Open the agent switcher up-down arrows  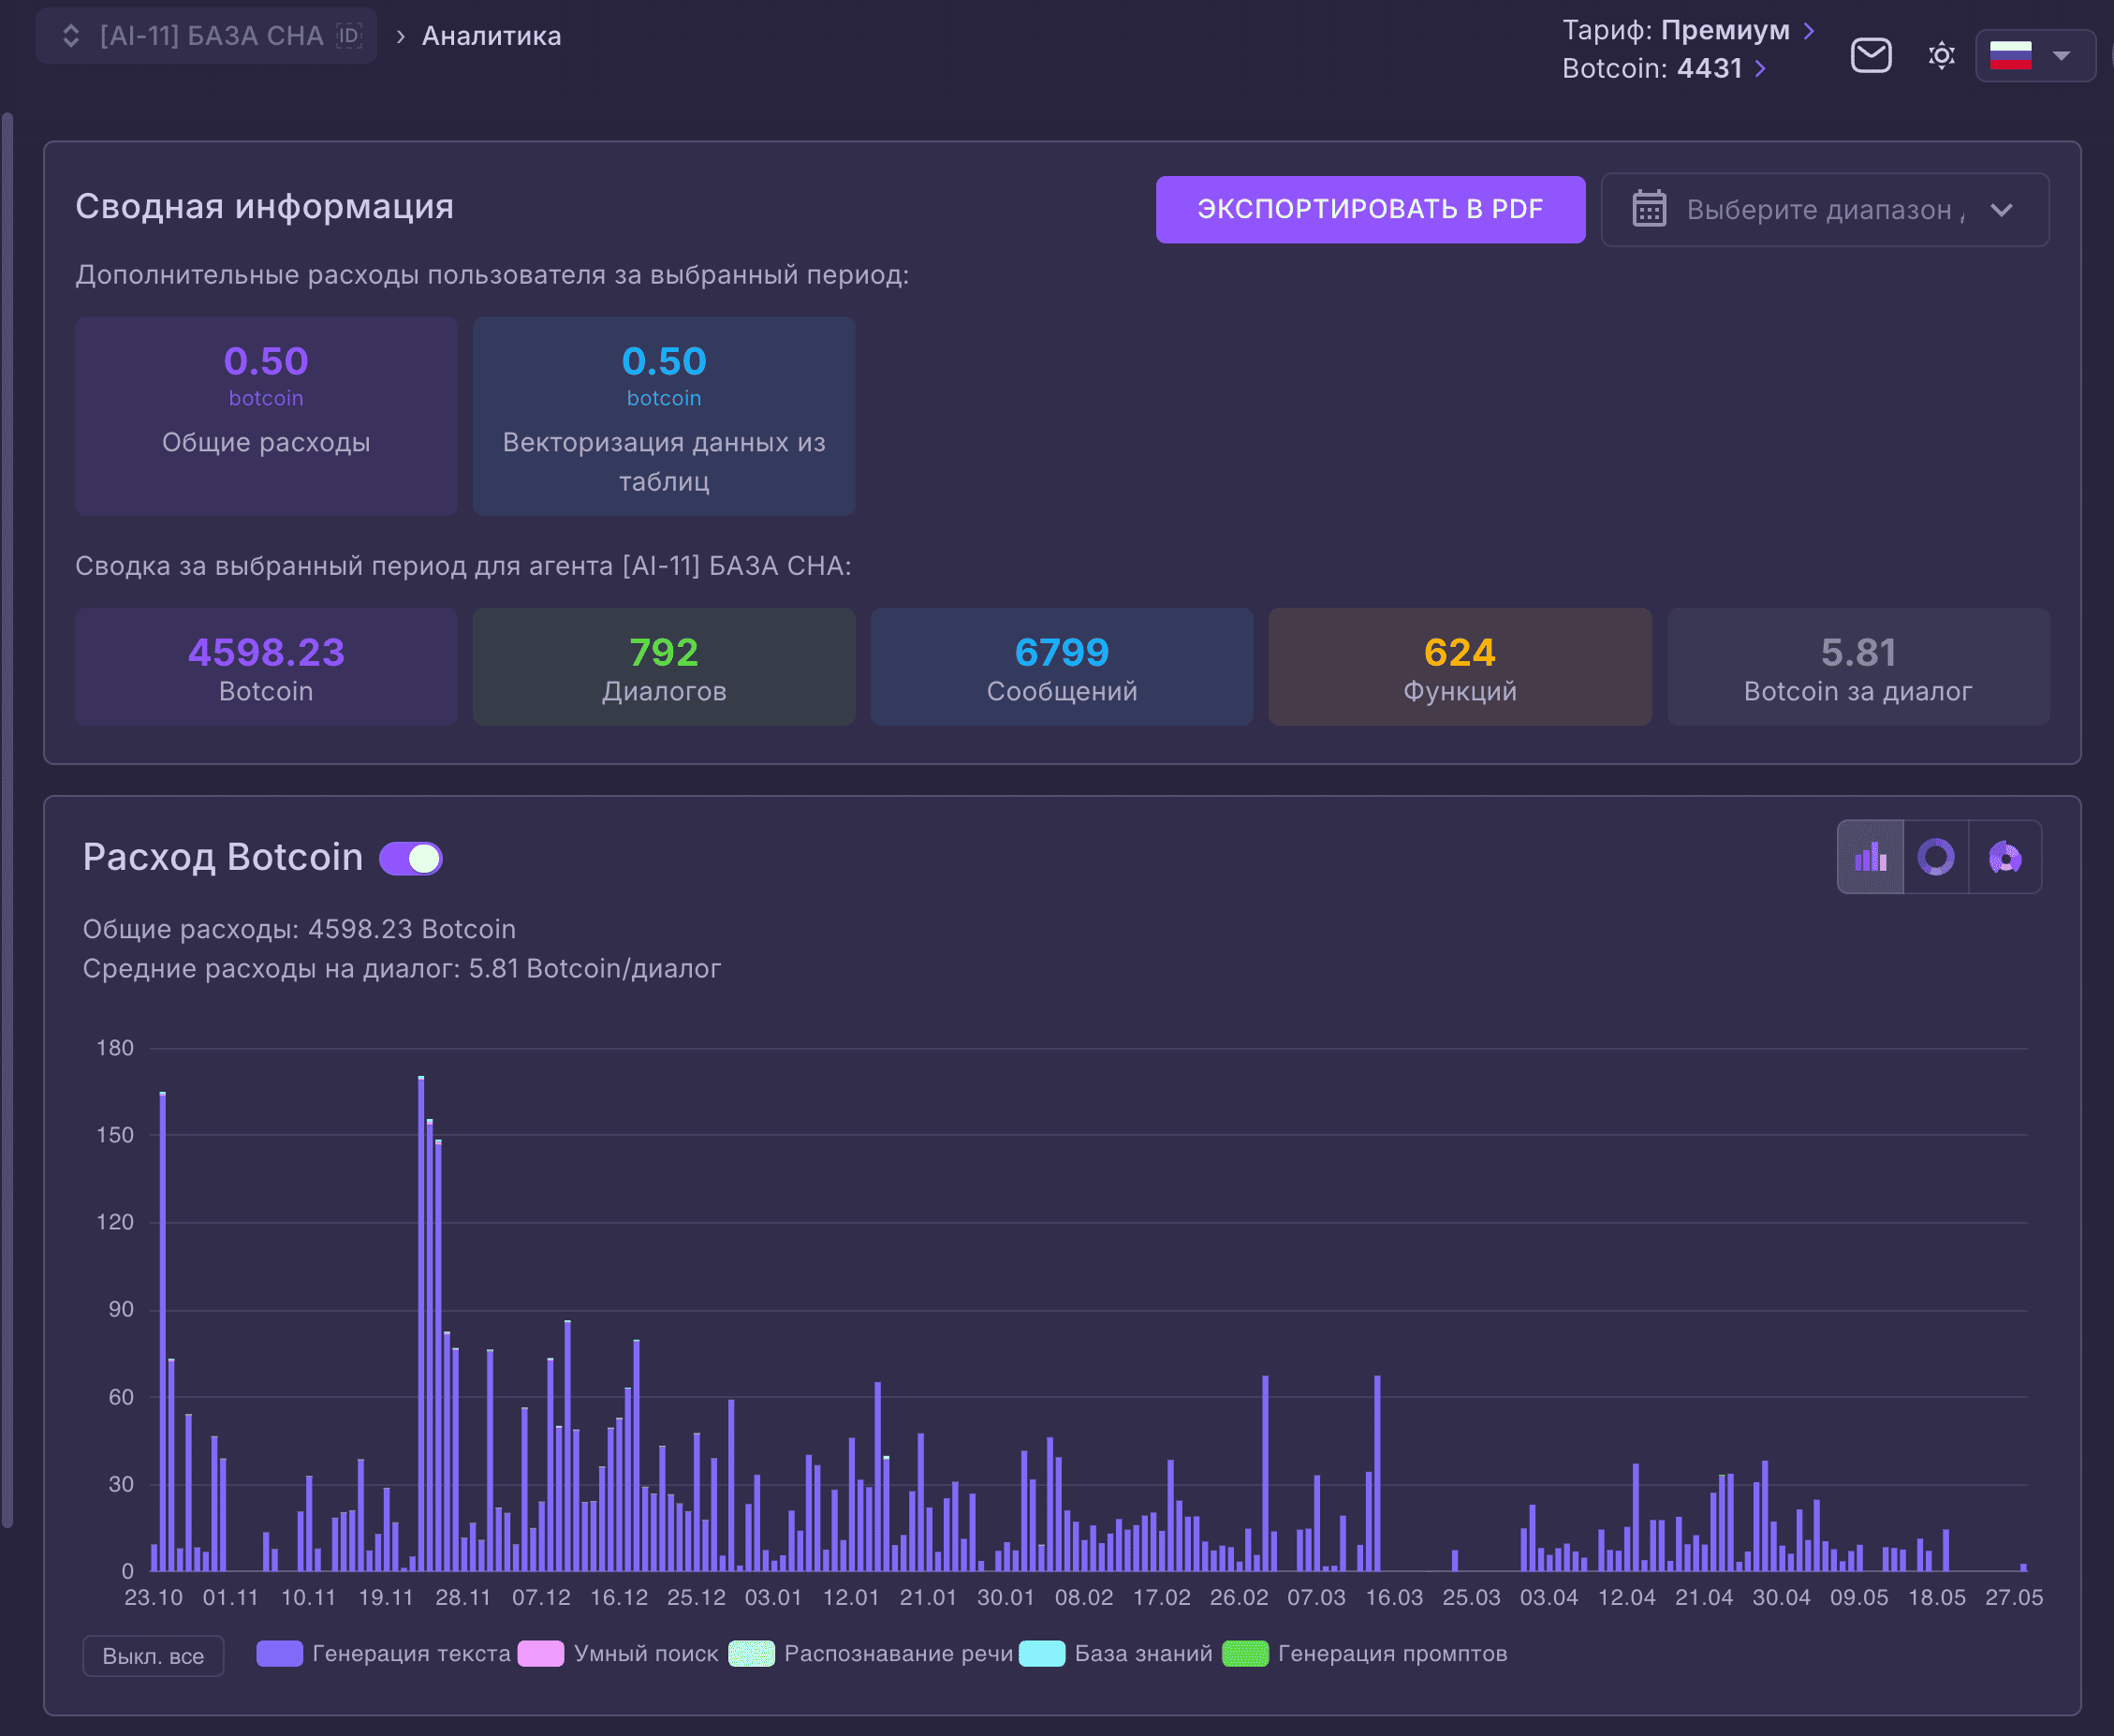point(71,36)
